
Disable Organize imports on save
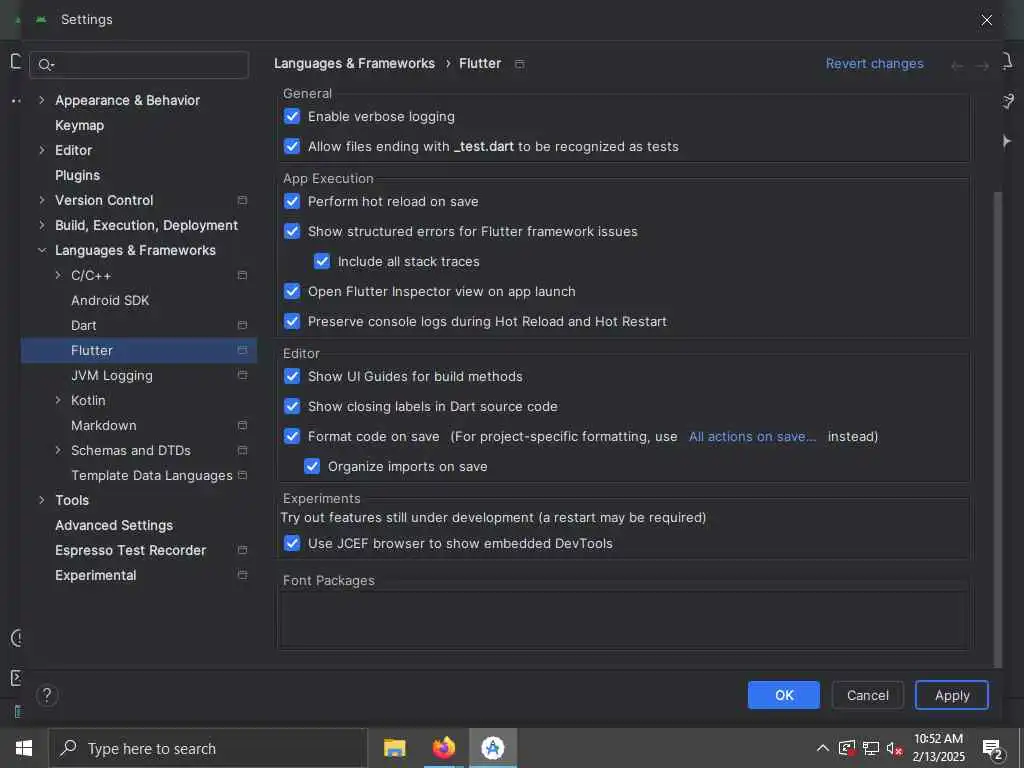[312, 466]
